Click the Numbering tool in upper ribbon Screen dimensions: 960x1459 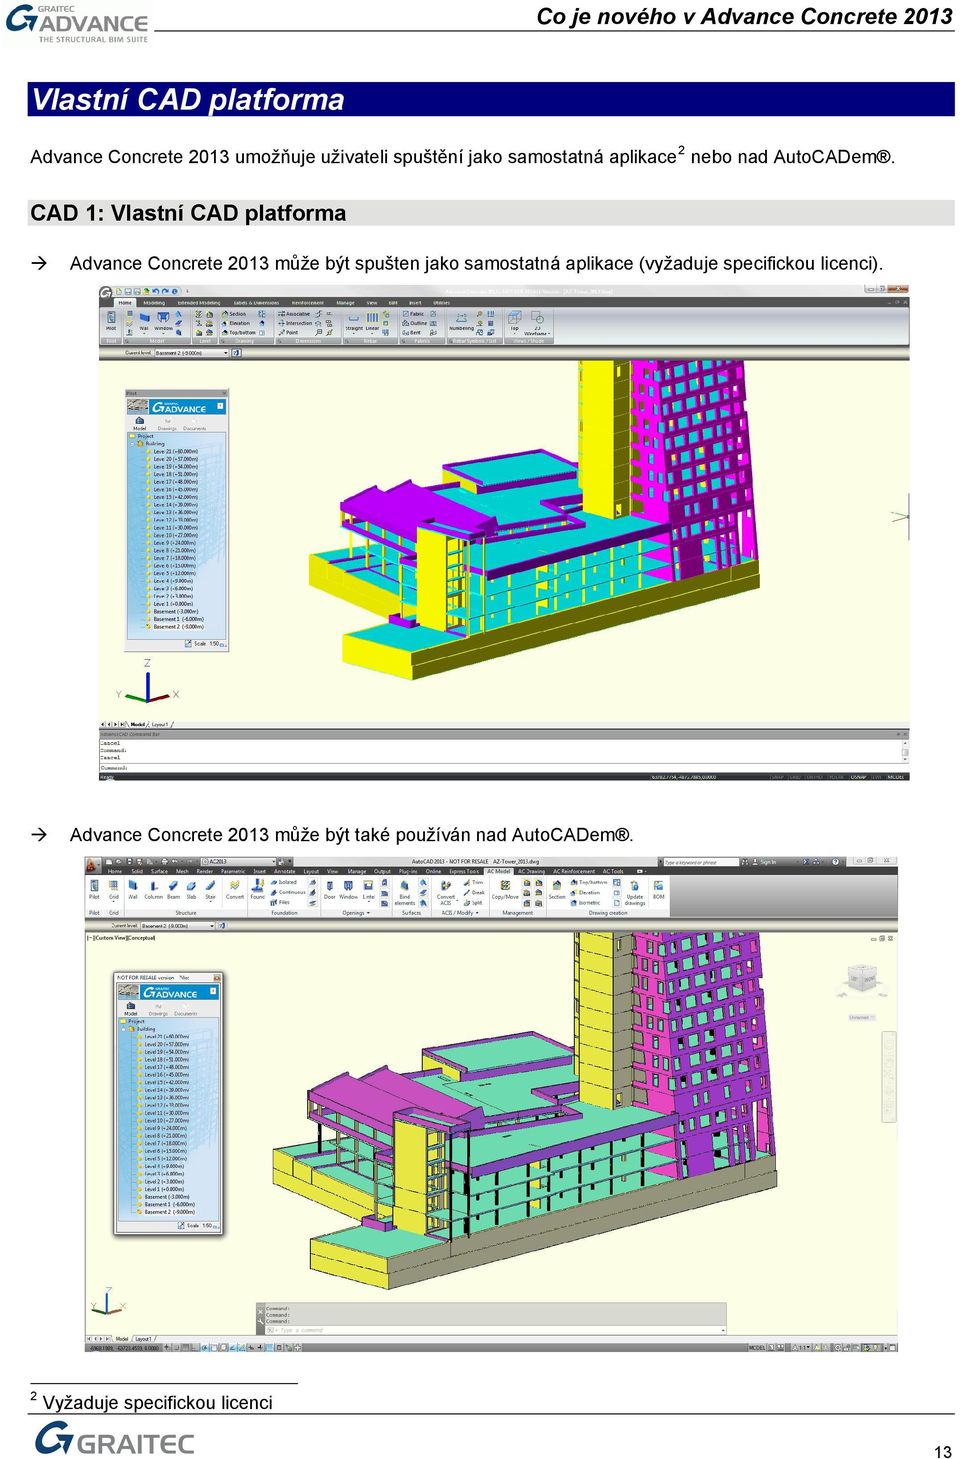[461, 321]
